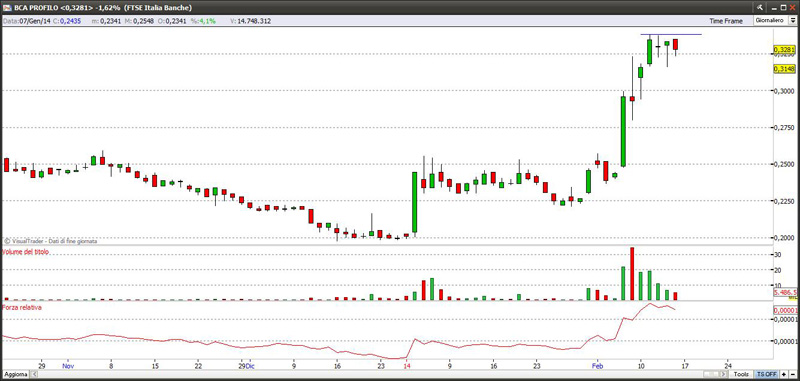Click the BCA PROFILO title text

(35, 8)
